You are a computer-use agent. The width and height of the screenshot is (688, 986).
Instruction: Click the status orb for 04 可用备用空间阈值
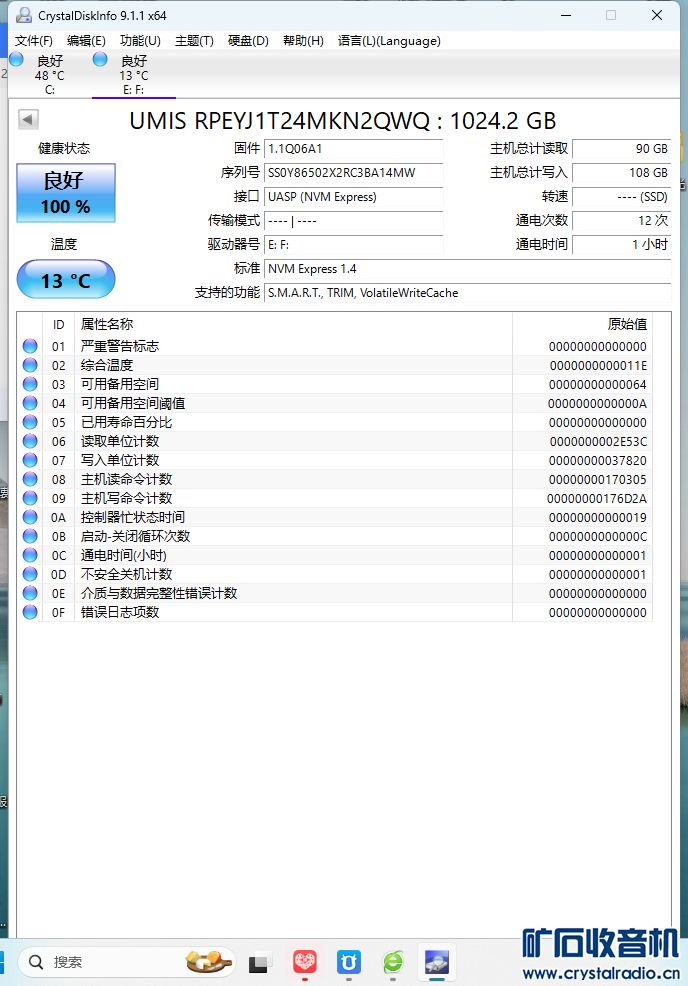30,402
